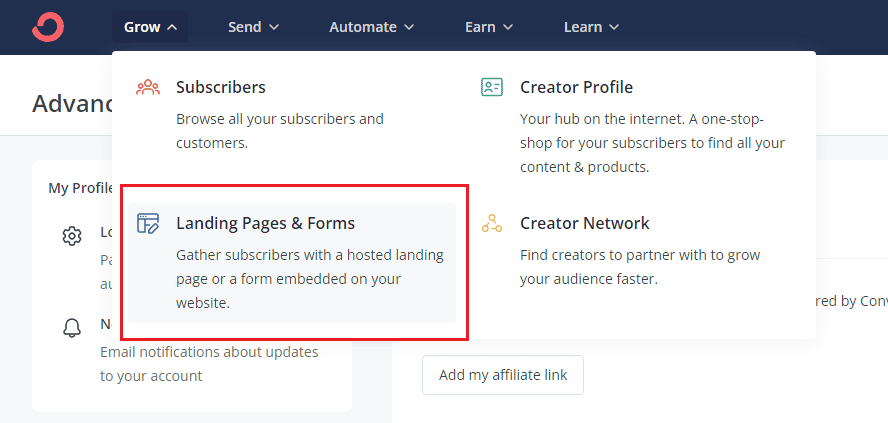This screenshot has height=423, width=888.
Task: Click the Creator Network nodes icon
Action: (492, 223)
